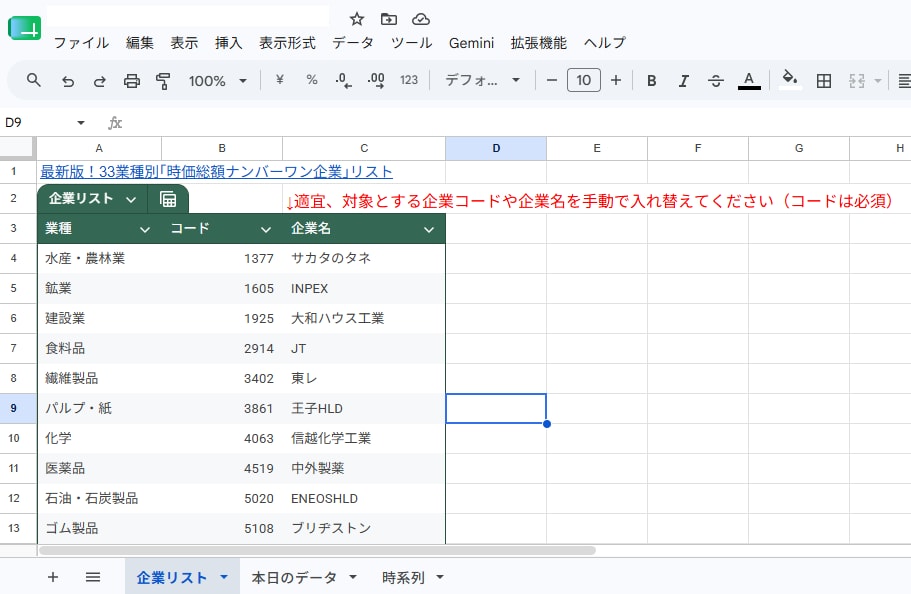The width and height of the screenshot is (911, 594).
Task: Open the 企業リスト tab options arrow
Action: pyautogui.click(x=224, y=577)
